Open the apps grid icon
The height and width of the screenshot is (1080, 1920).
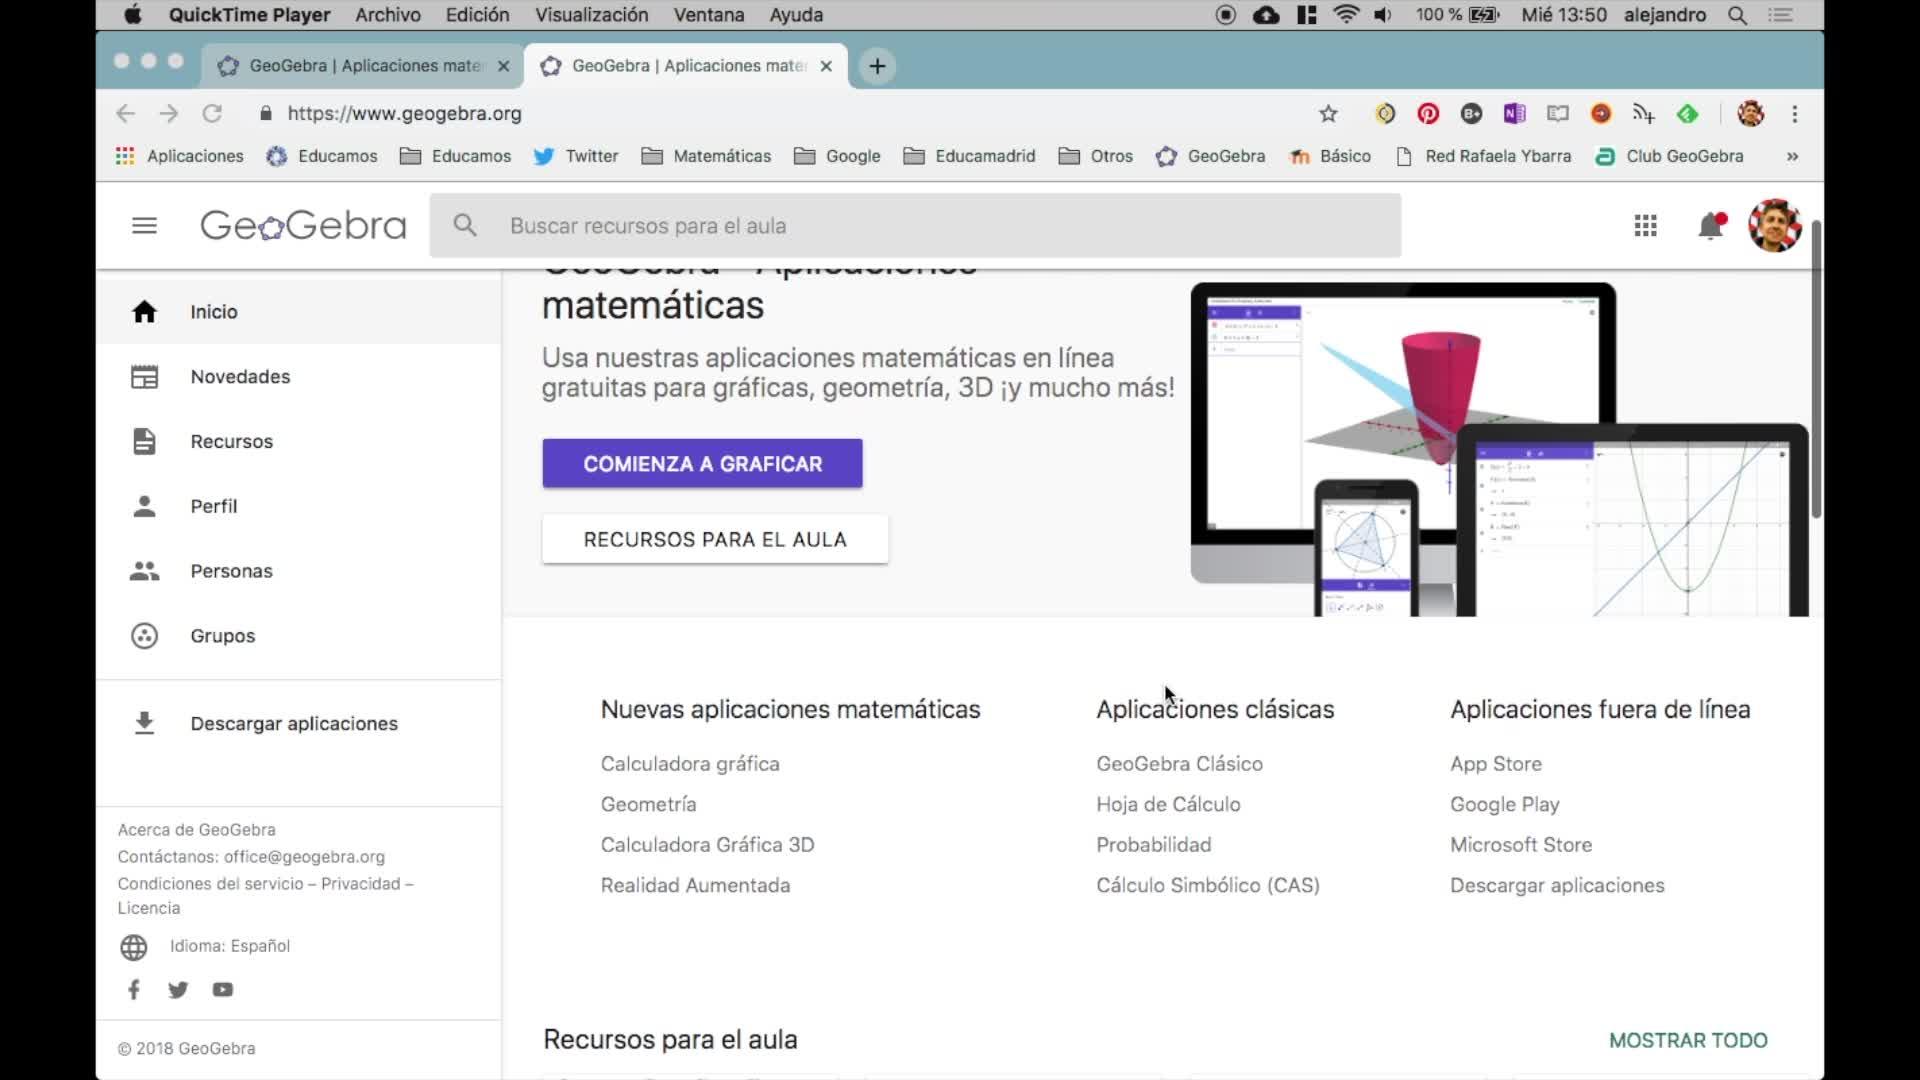pos(1645,226)
